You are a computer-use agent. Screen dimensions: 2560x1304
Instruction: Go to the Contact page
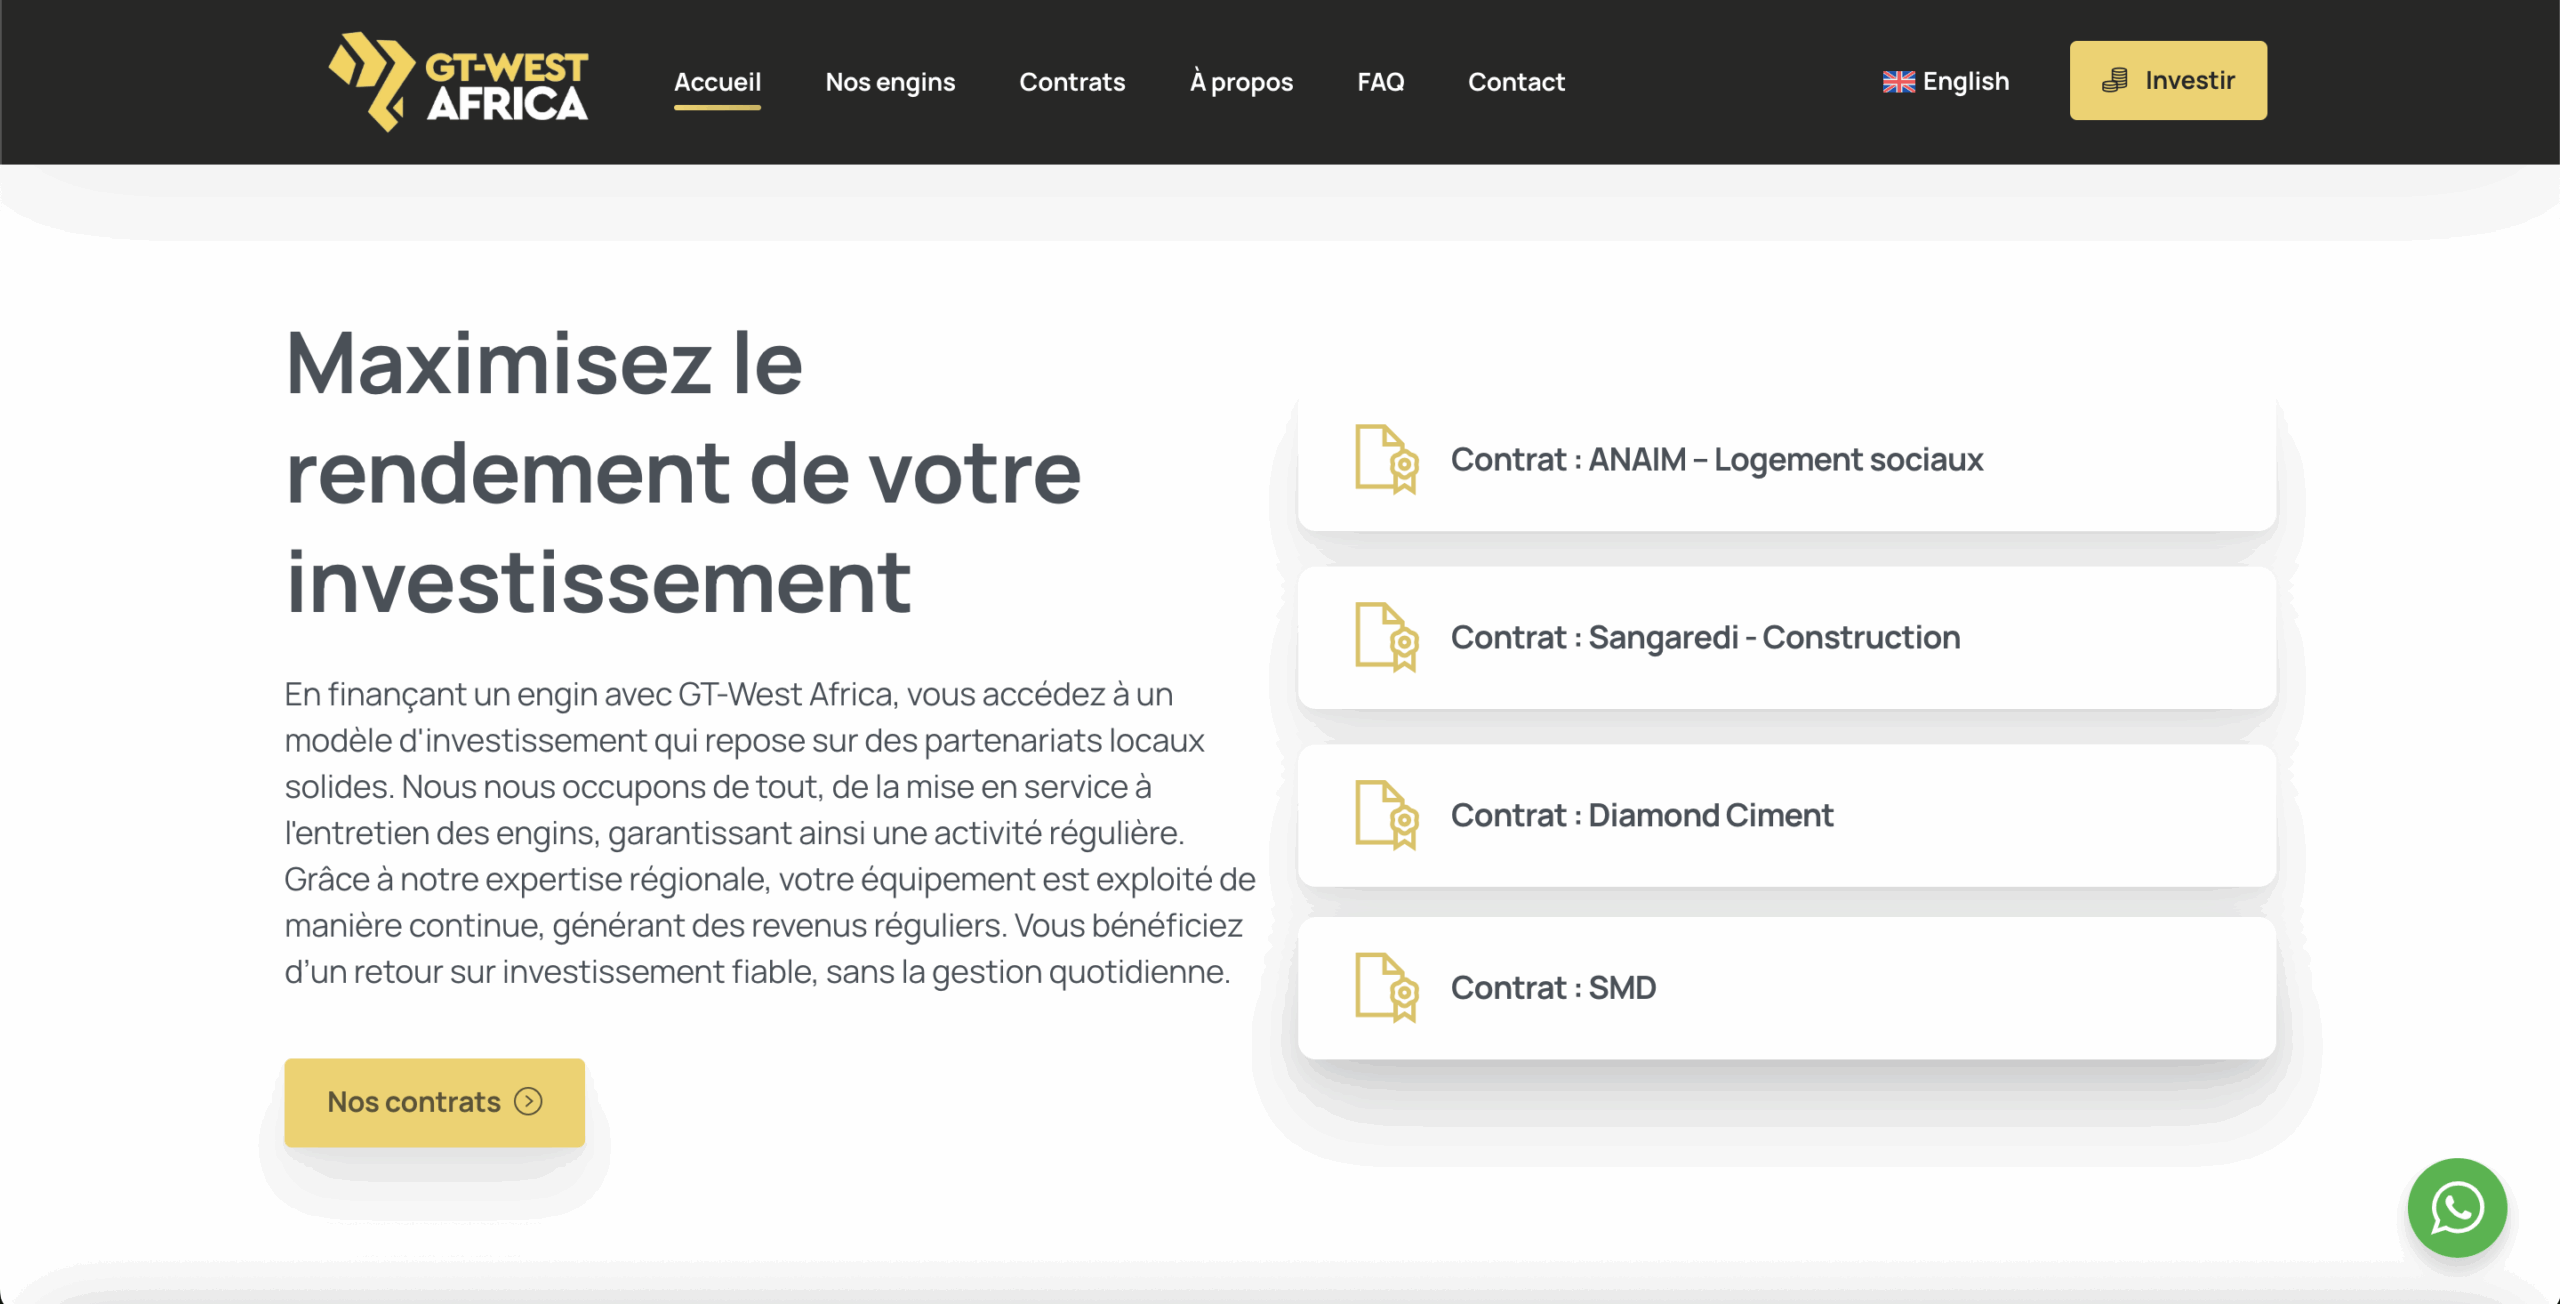1516,82
